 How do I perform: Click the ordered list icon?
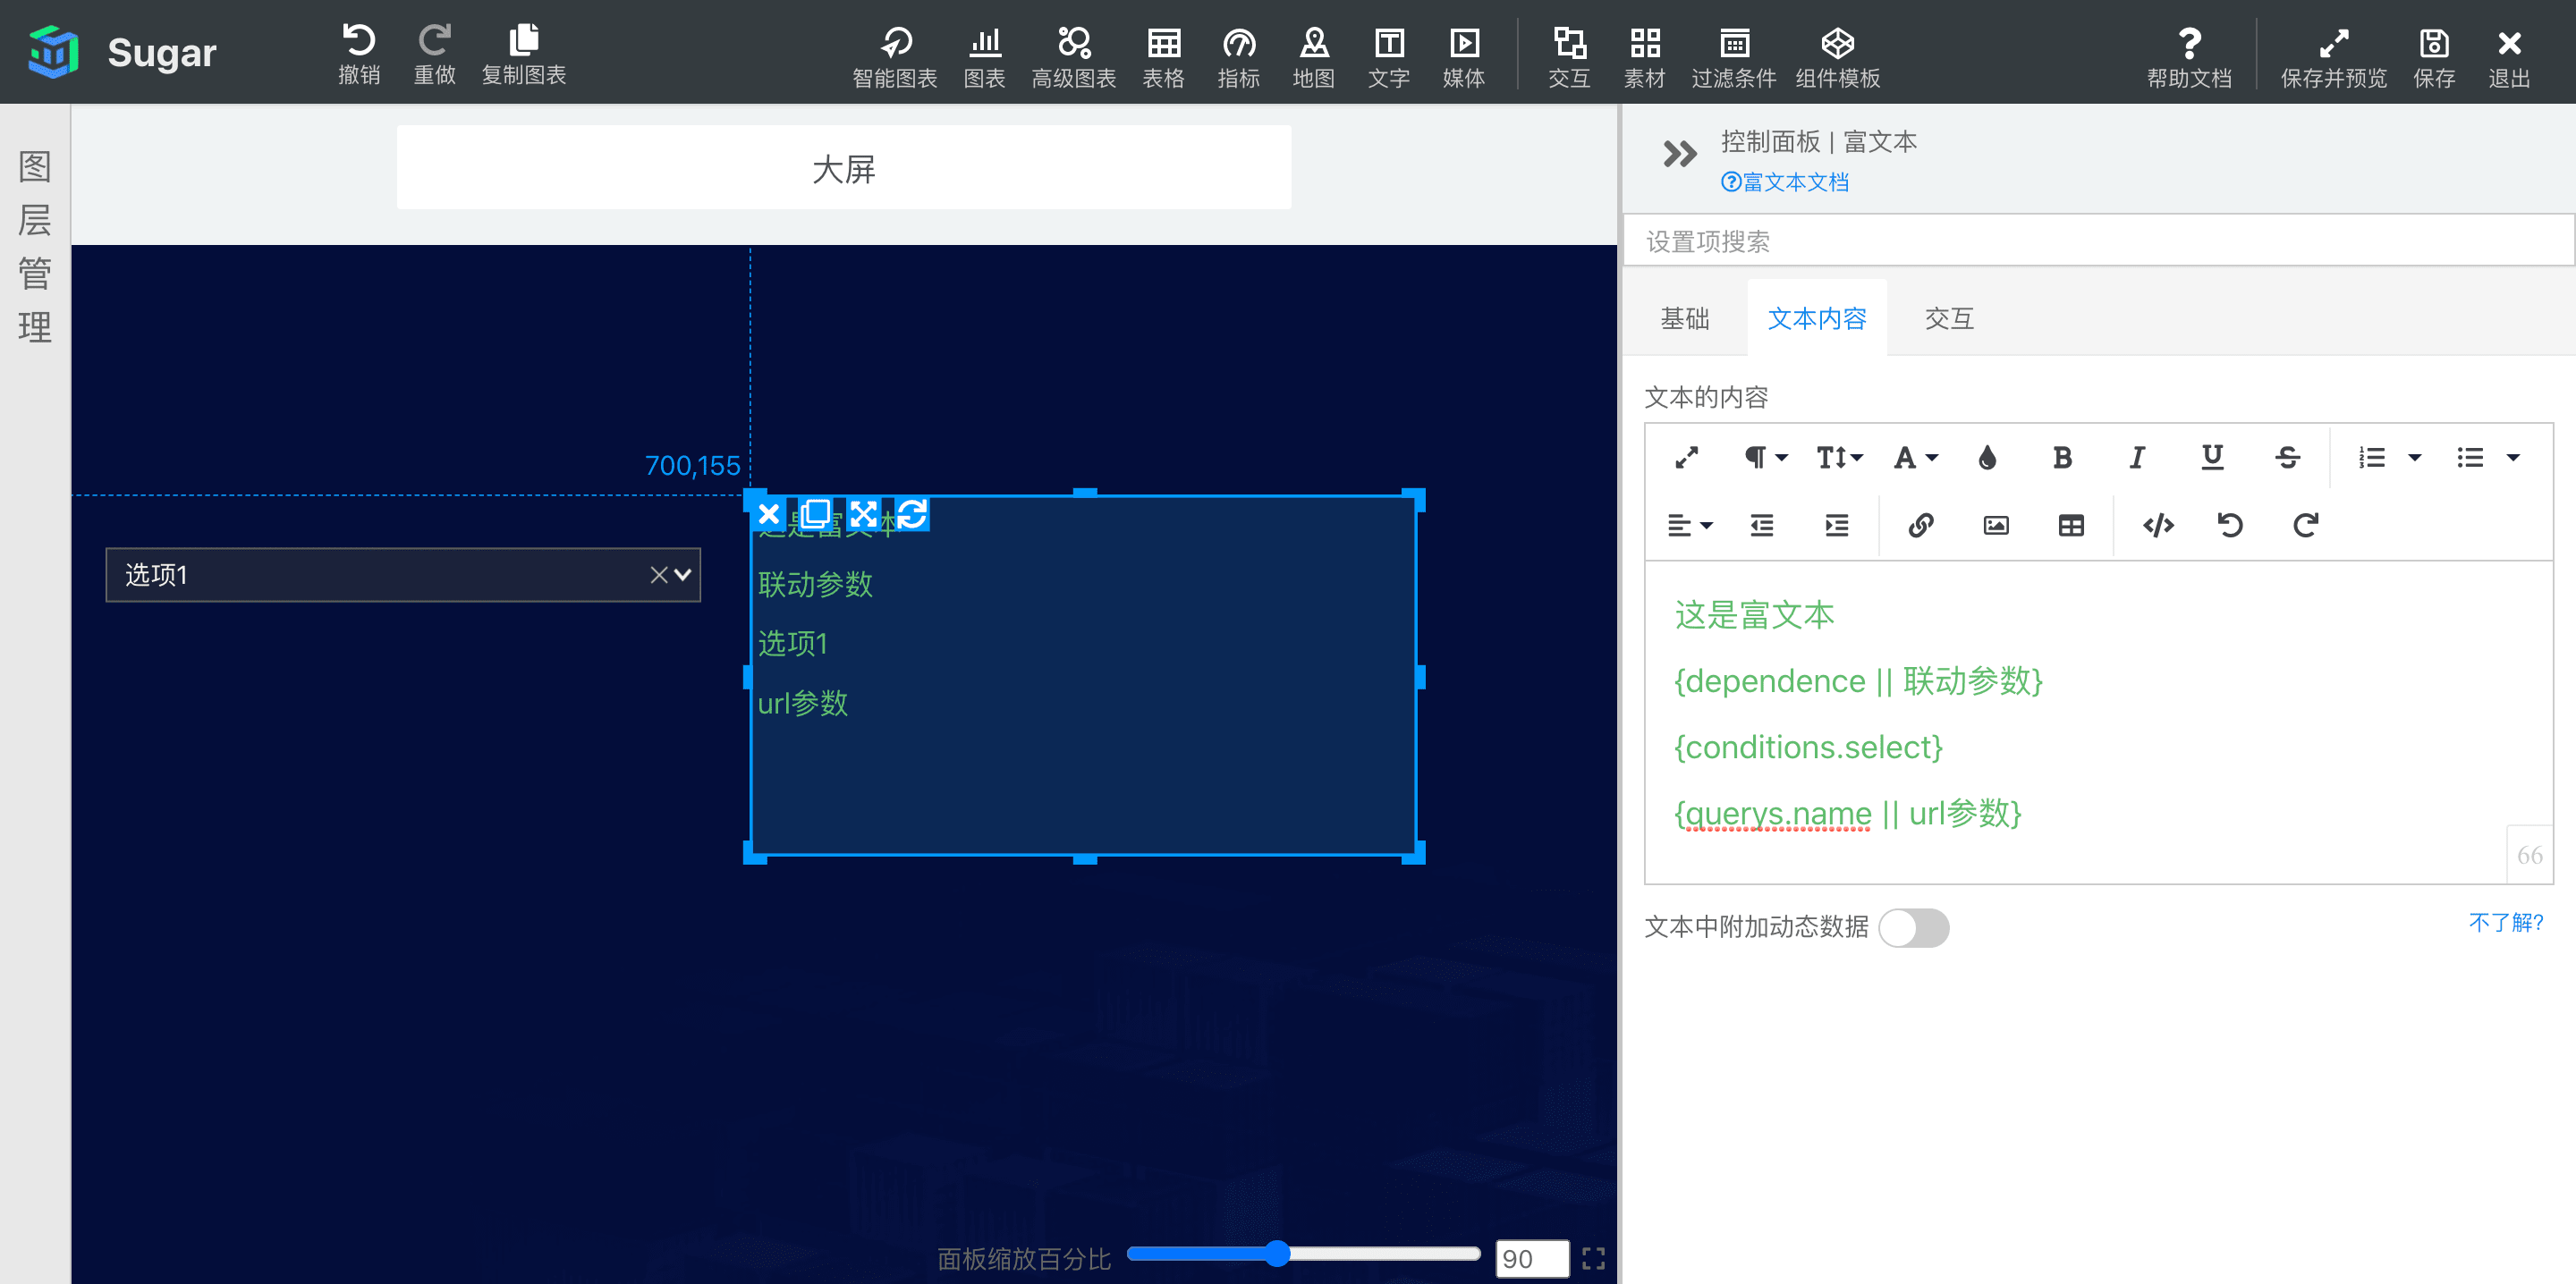(2372, 457)
